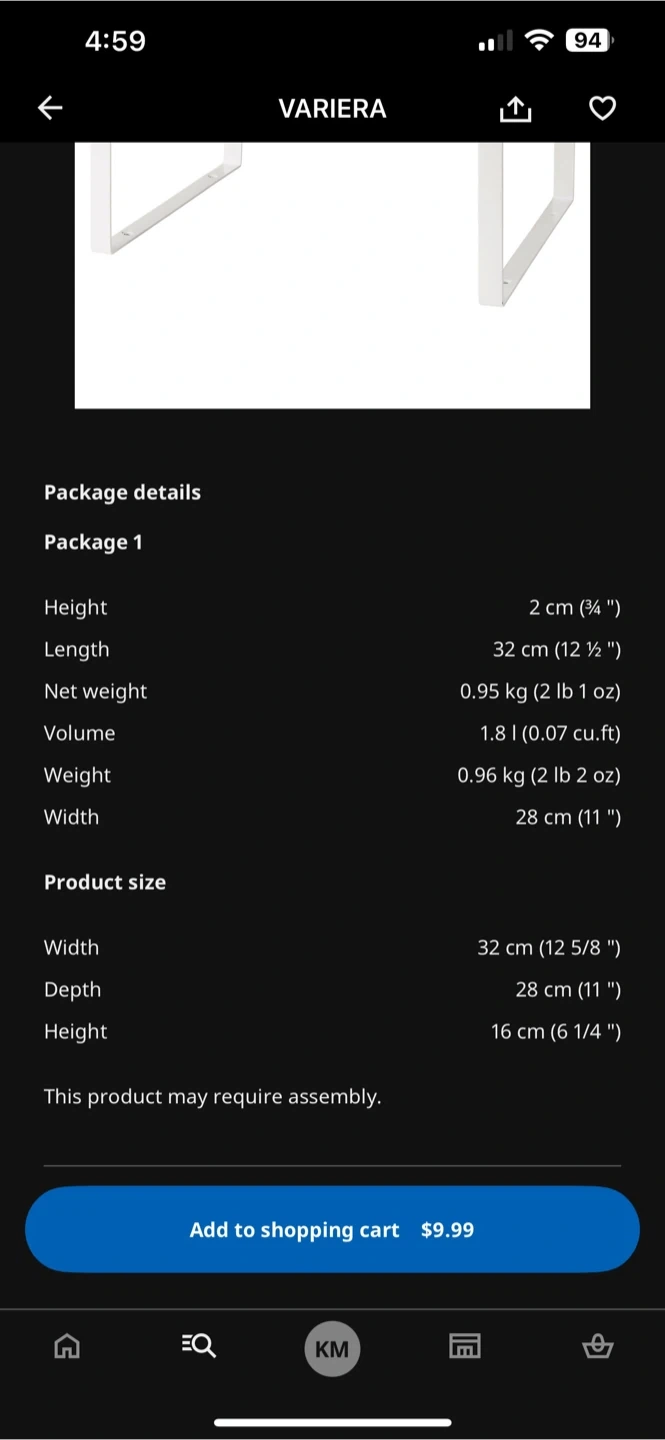The height and width of the screenshot is (1440, 665).
Task: Open the shopping basket icon
Action: coord(597,1346)
